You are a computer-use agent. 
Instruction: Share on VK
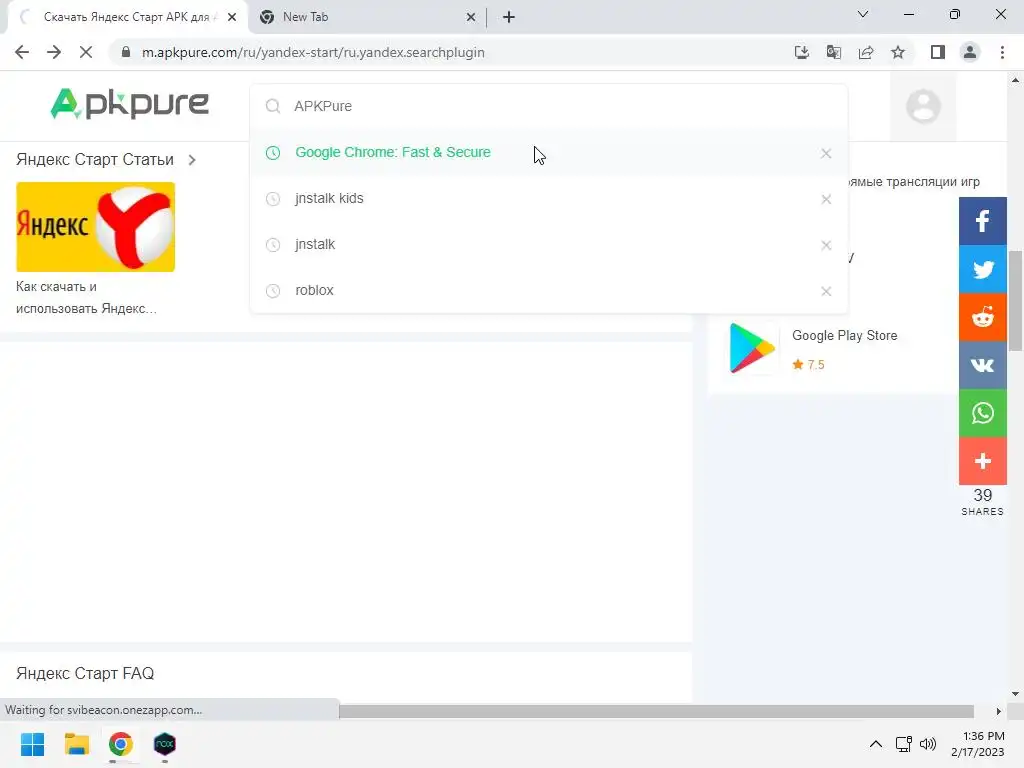pyautogui.click(x=982, y=365)
